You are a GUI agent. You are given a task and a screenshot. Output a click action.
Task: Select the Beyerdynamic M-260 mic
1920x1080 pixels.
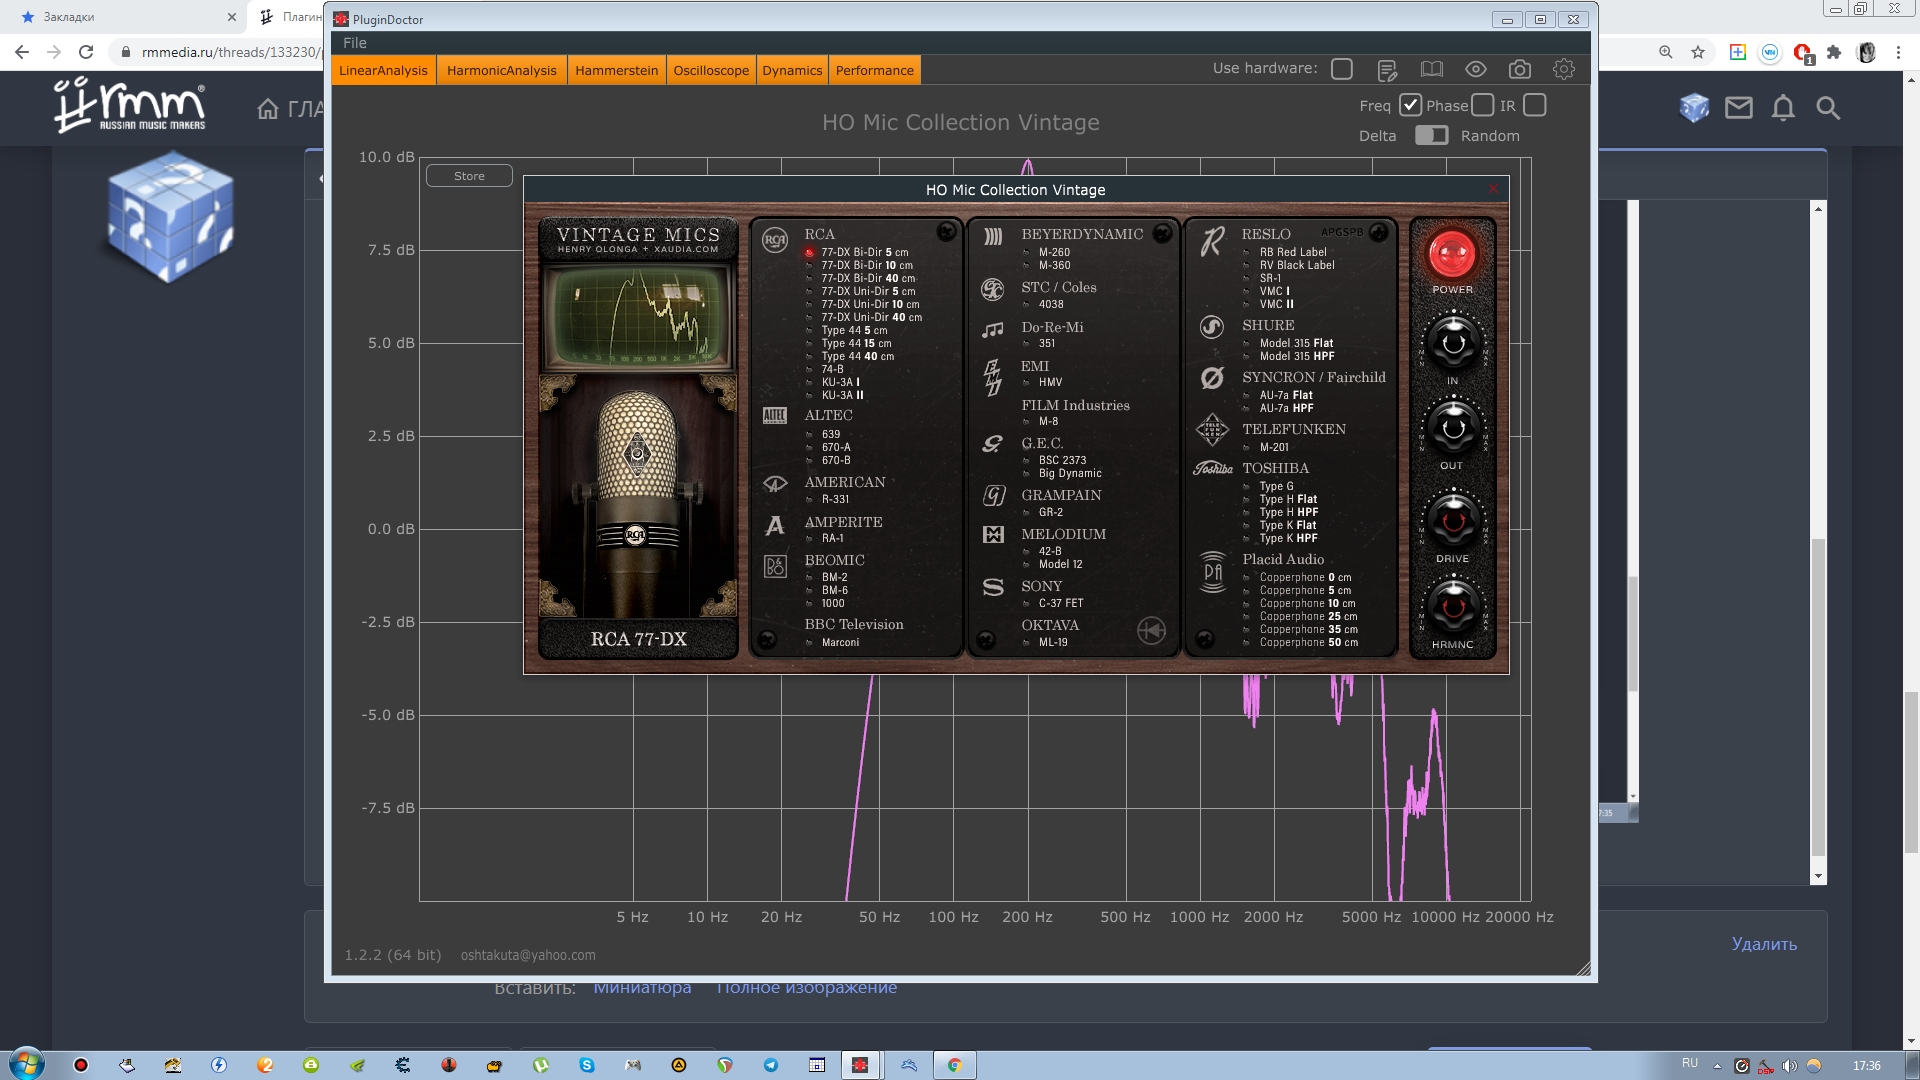coord(1054,252)
